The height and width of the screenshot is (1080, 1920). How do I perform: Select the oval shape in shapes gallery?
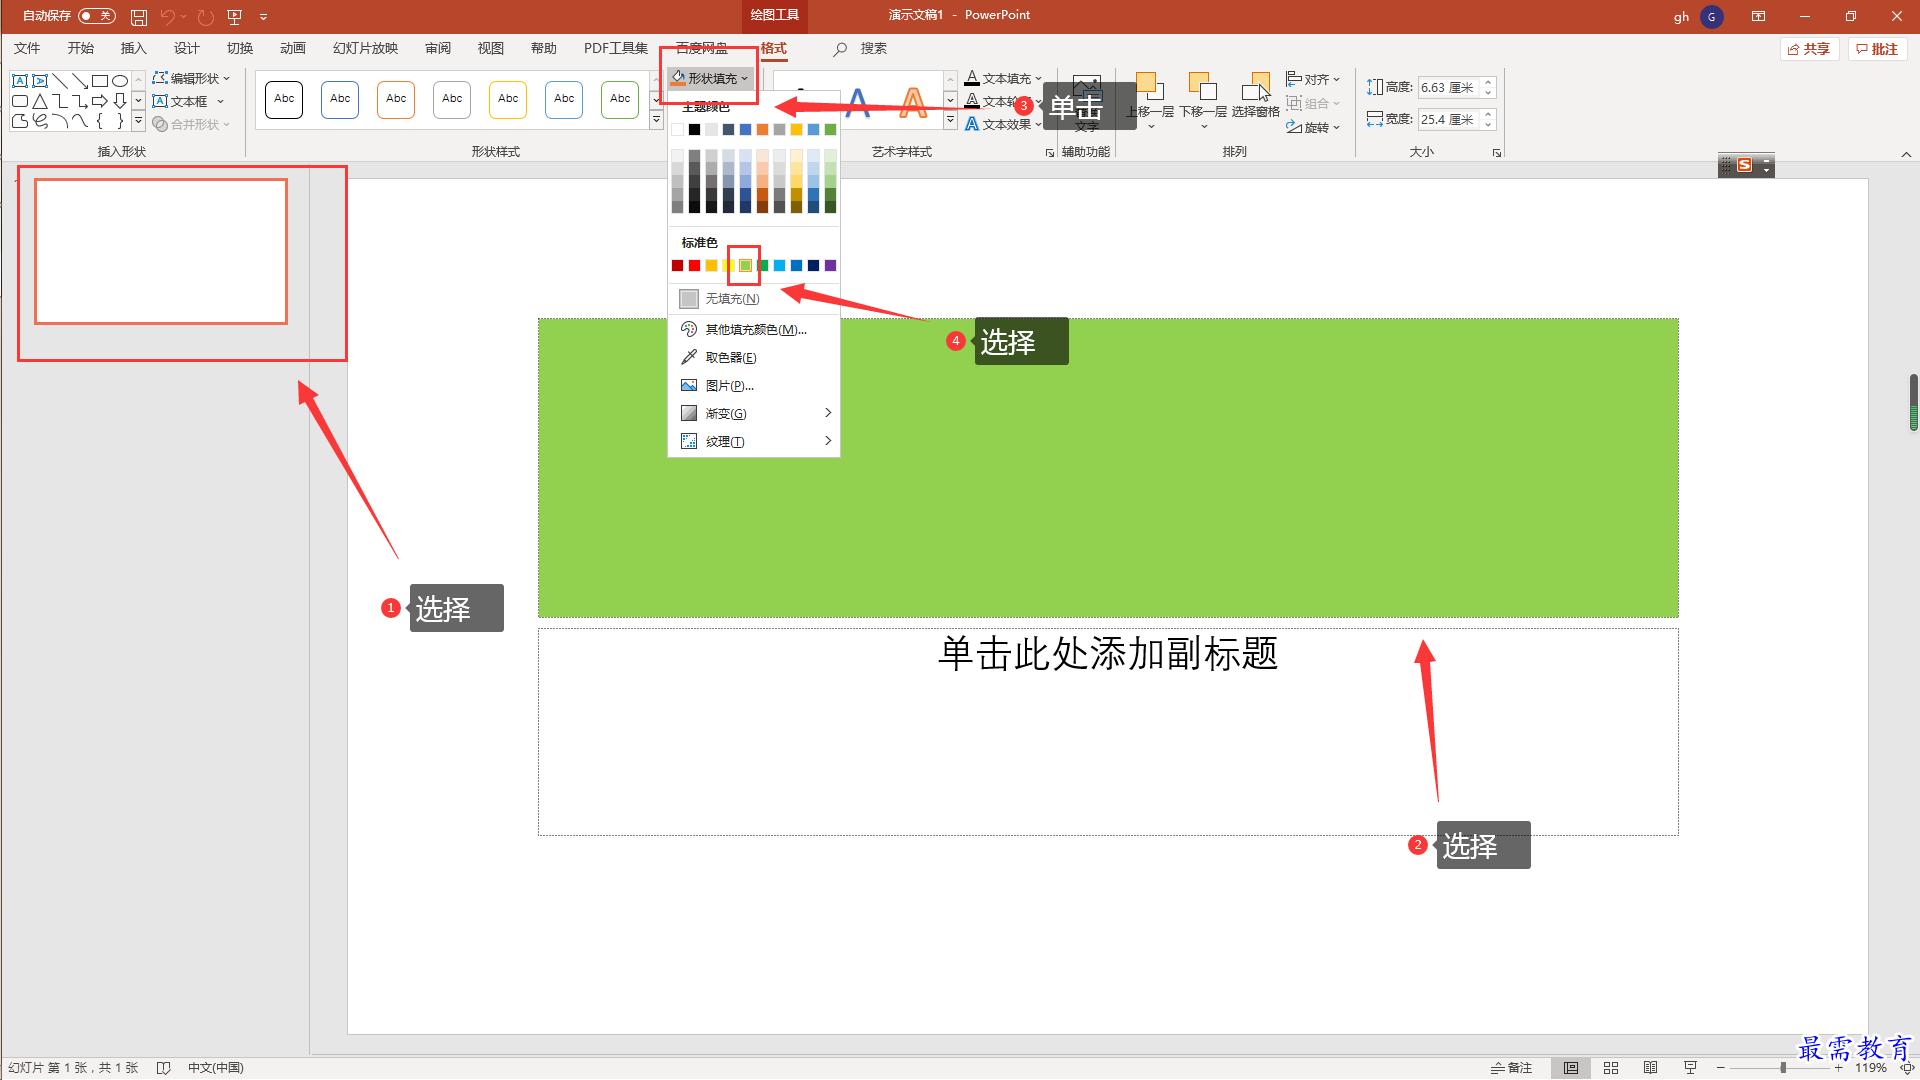(120, 81)
